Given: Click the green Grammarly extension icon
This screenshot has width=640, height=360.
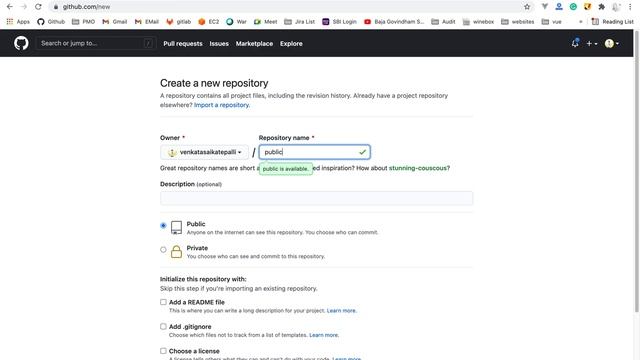Looking at the screenshot, I should [573, 7].
